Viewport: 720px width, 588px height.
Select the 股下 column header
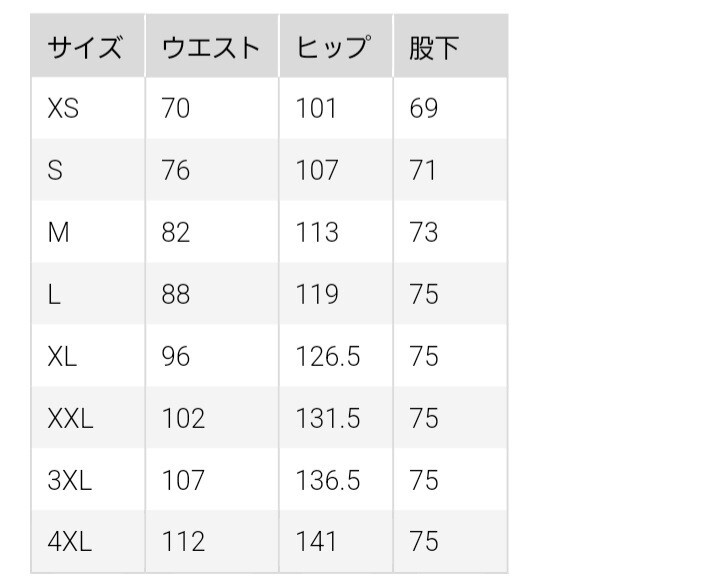click(x=433, y=47)
